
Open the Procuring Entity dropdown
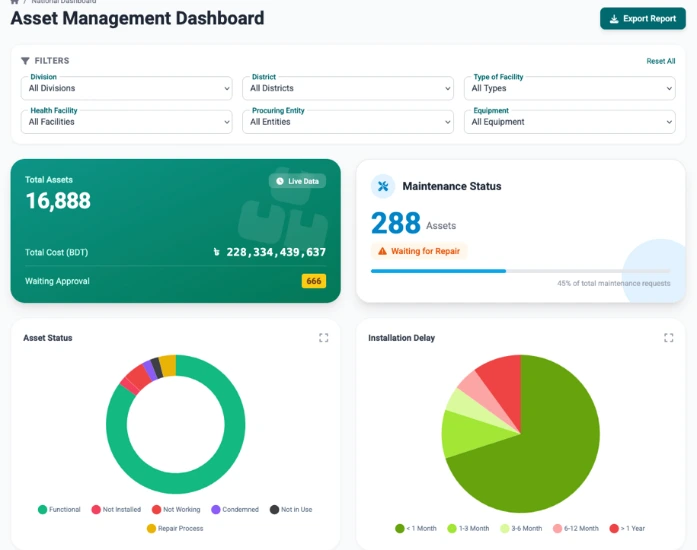[x=348, y=122]
